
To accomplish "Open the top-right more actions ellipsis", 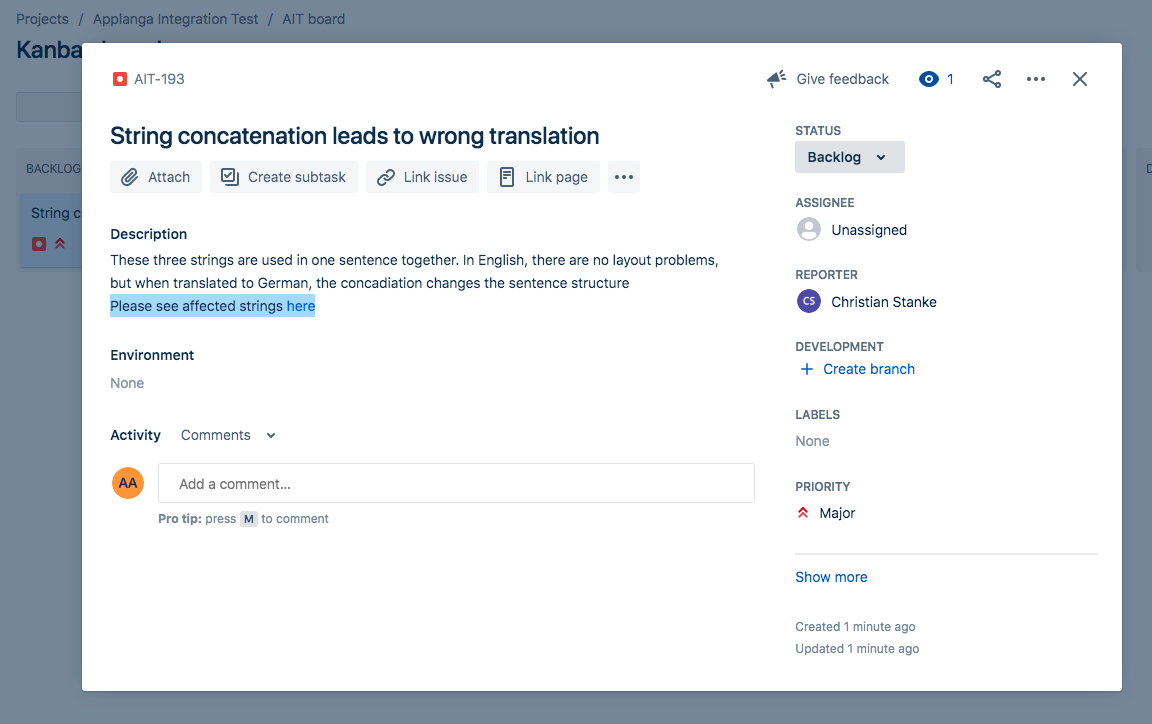I will (x=1036, y=79).
